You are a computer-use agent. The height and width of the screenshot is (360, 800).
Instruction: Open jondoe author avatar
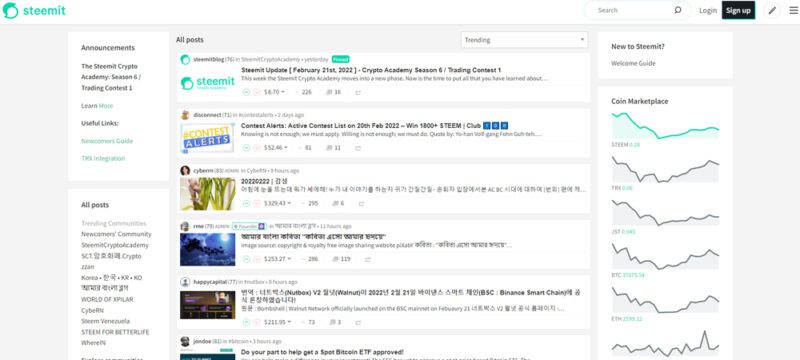(185, 341)
